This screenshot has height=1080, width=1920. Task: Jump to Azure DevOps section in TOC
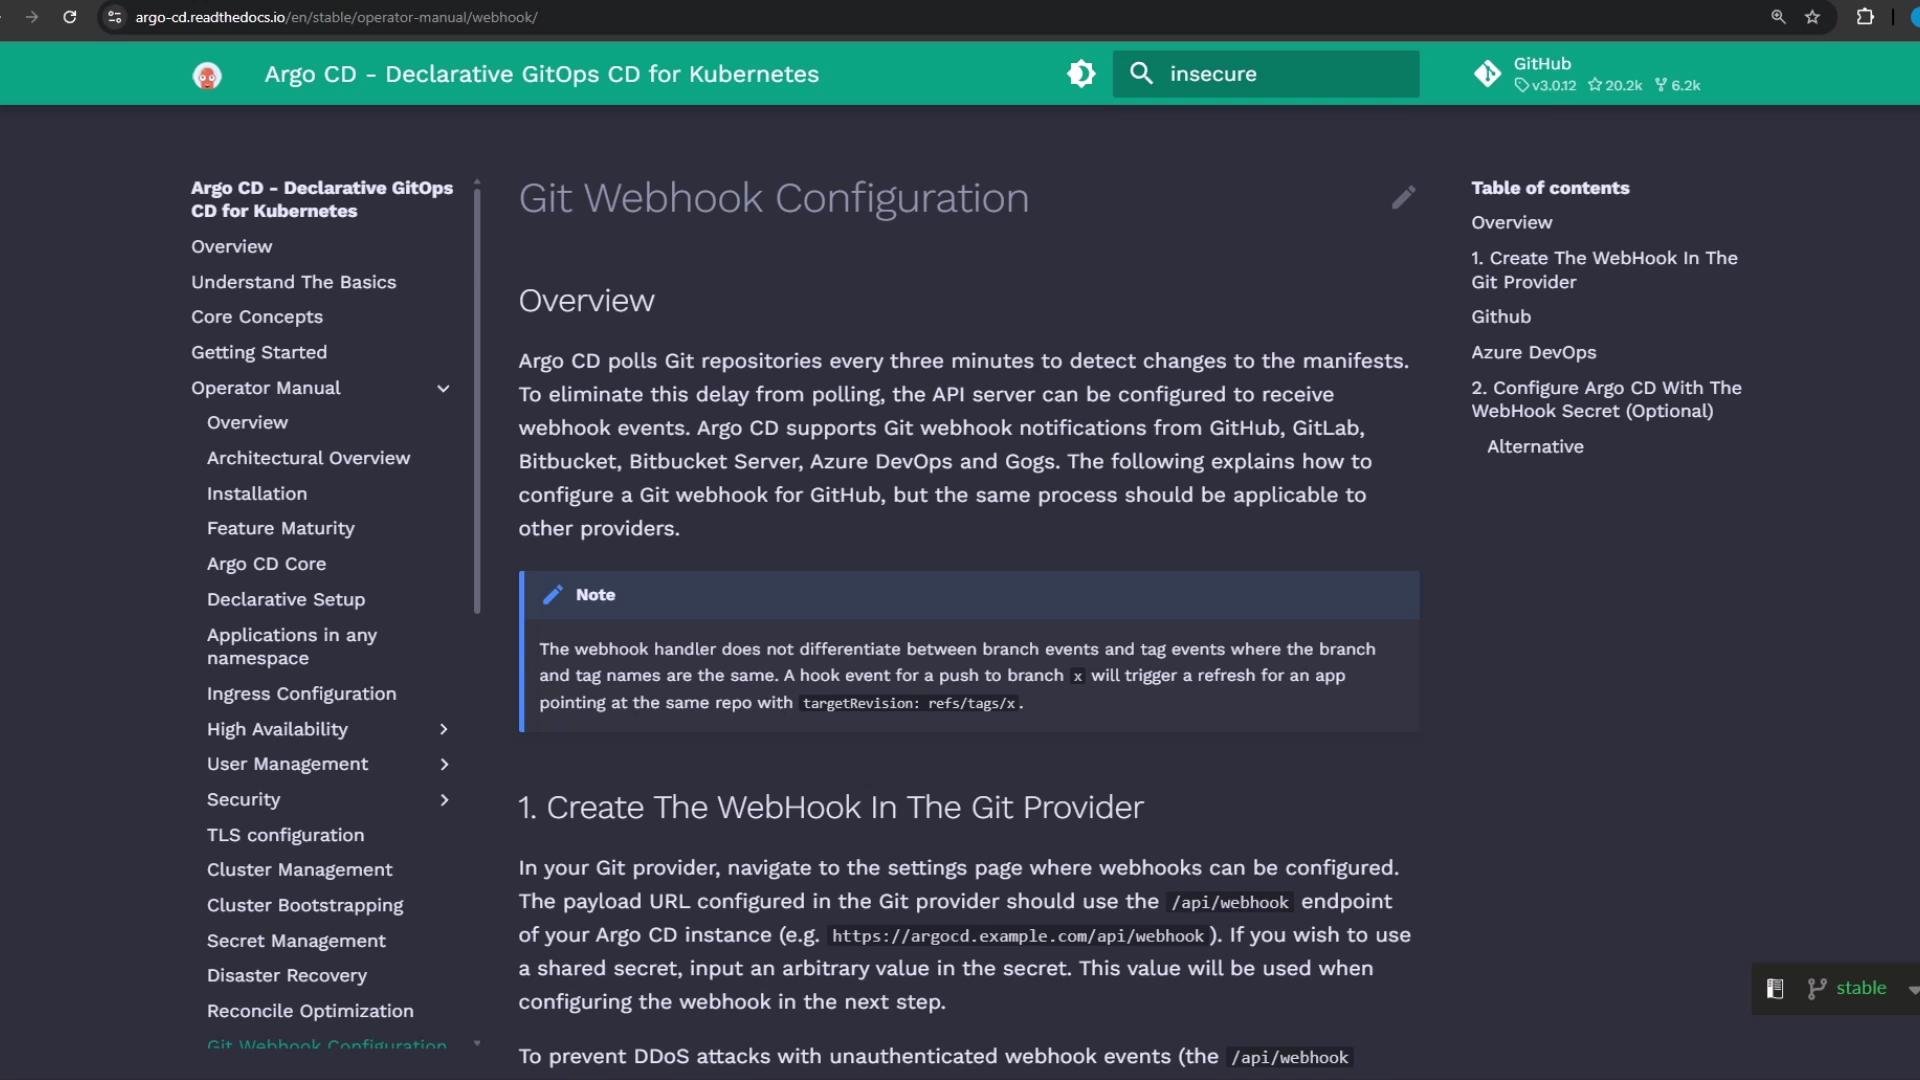[1533, 352]
